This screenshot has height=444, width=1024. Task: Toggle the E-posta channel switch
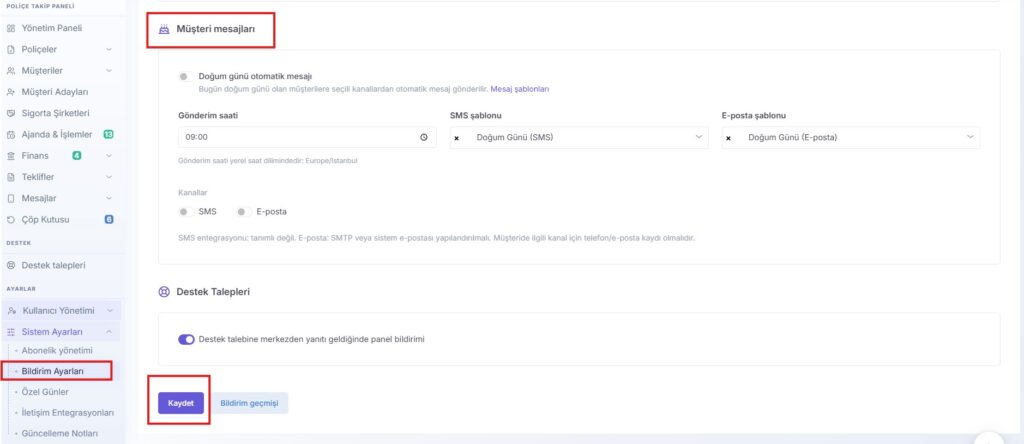pos(244,212)
